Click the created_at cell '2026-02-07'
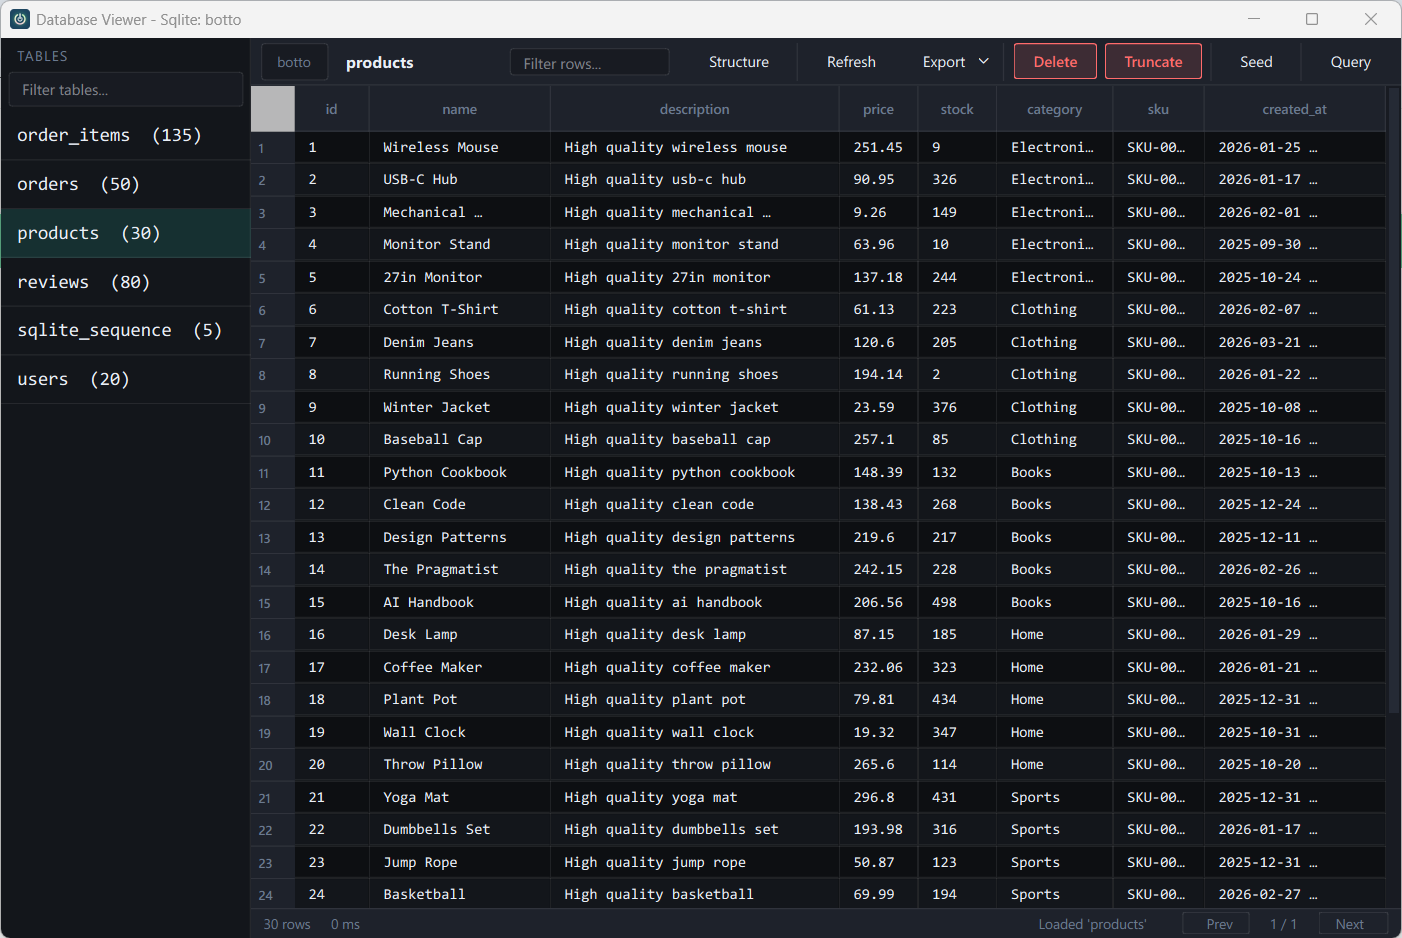Screen dimensions: 1402x938 point(1295,309)
